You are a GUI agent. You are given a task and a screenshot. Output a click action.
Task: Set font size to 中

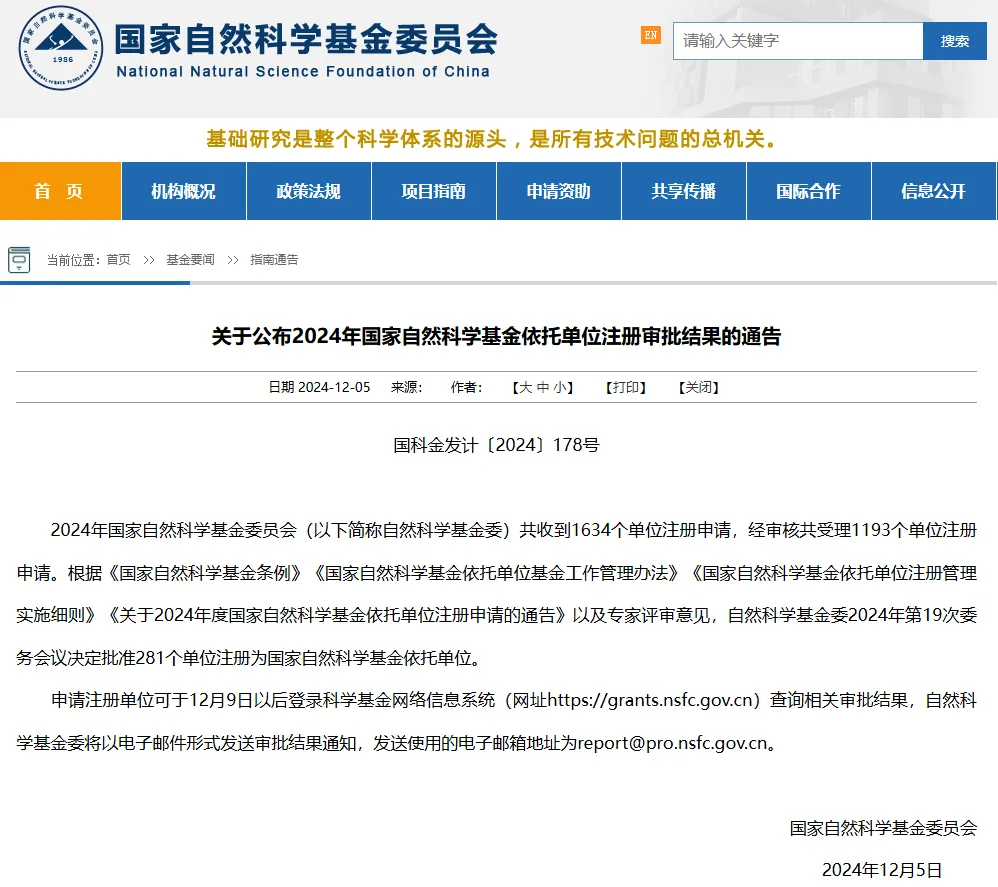pos(543,388)
